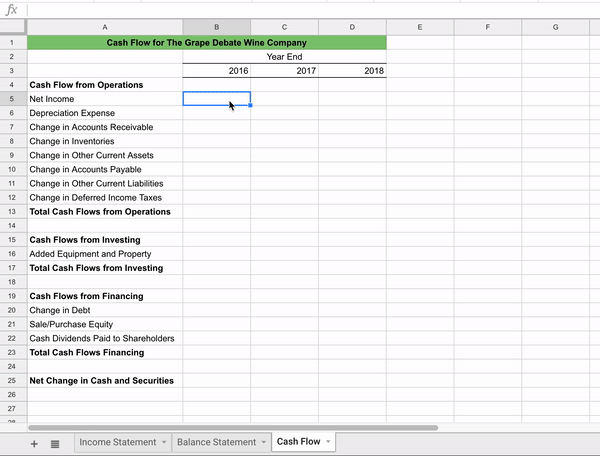
Task: Select column A header
Action: (x=105, y=27)
